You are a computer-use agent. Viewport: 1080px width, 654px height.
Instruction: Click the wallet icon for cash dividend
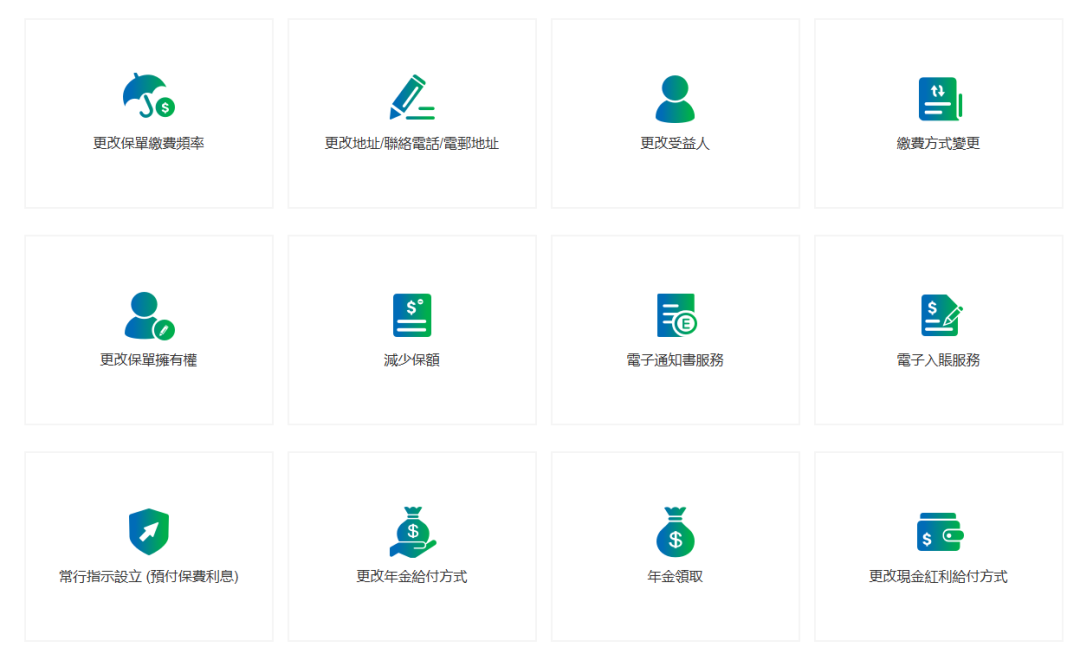(x=939, y=531)
